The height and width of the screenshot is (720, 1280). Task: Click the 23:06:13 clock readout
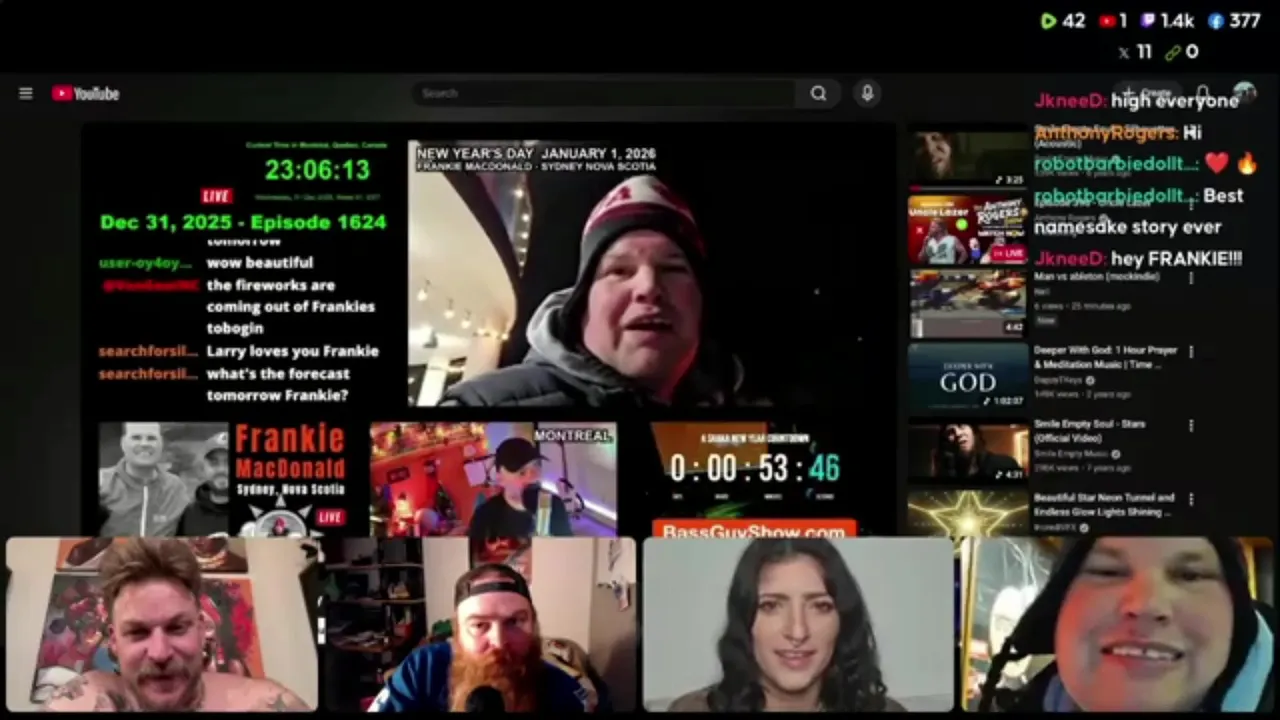(x=317, y=170)
